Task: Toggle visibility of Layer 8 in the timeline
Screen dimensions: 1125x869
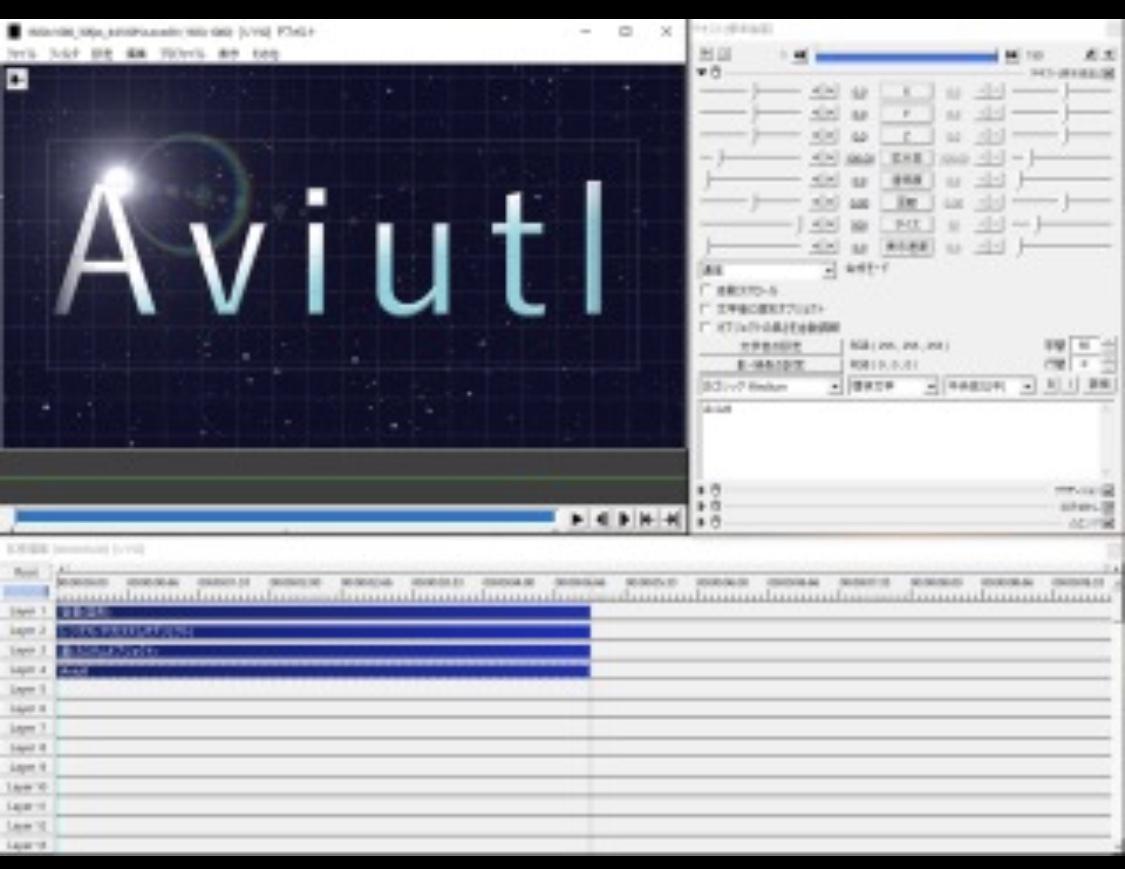Action: coord(27,748)
